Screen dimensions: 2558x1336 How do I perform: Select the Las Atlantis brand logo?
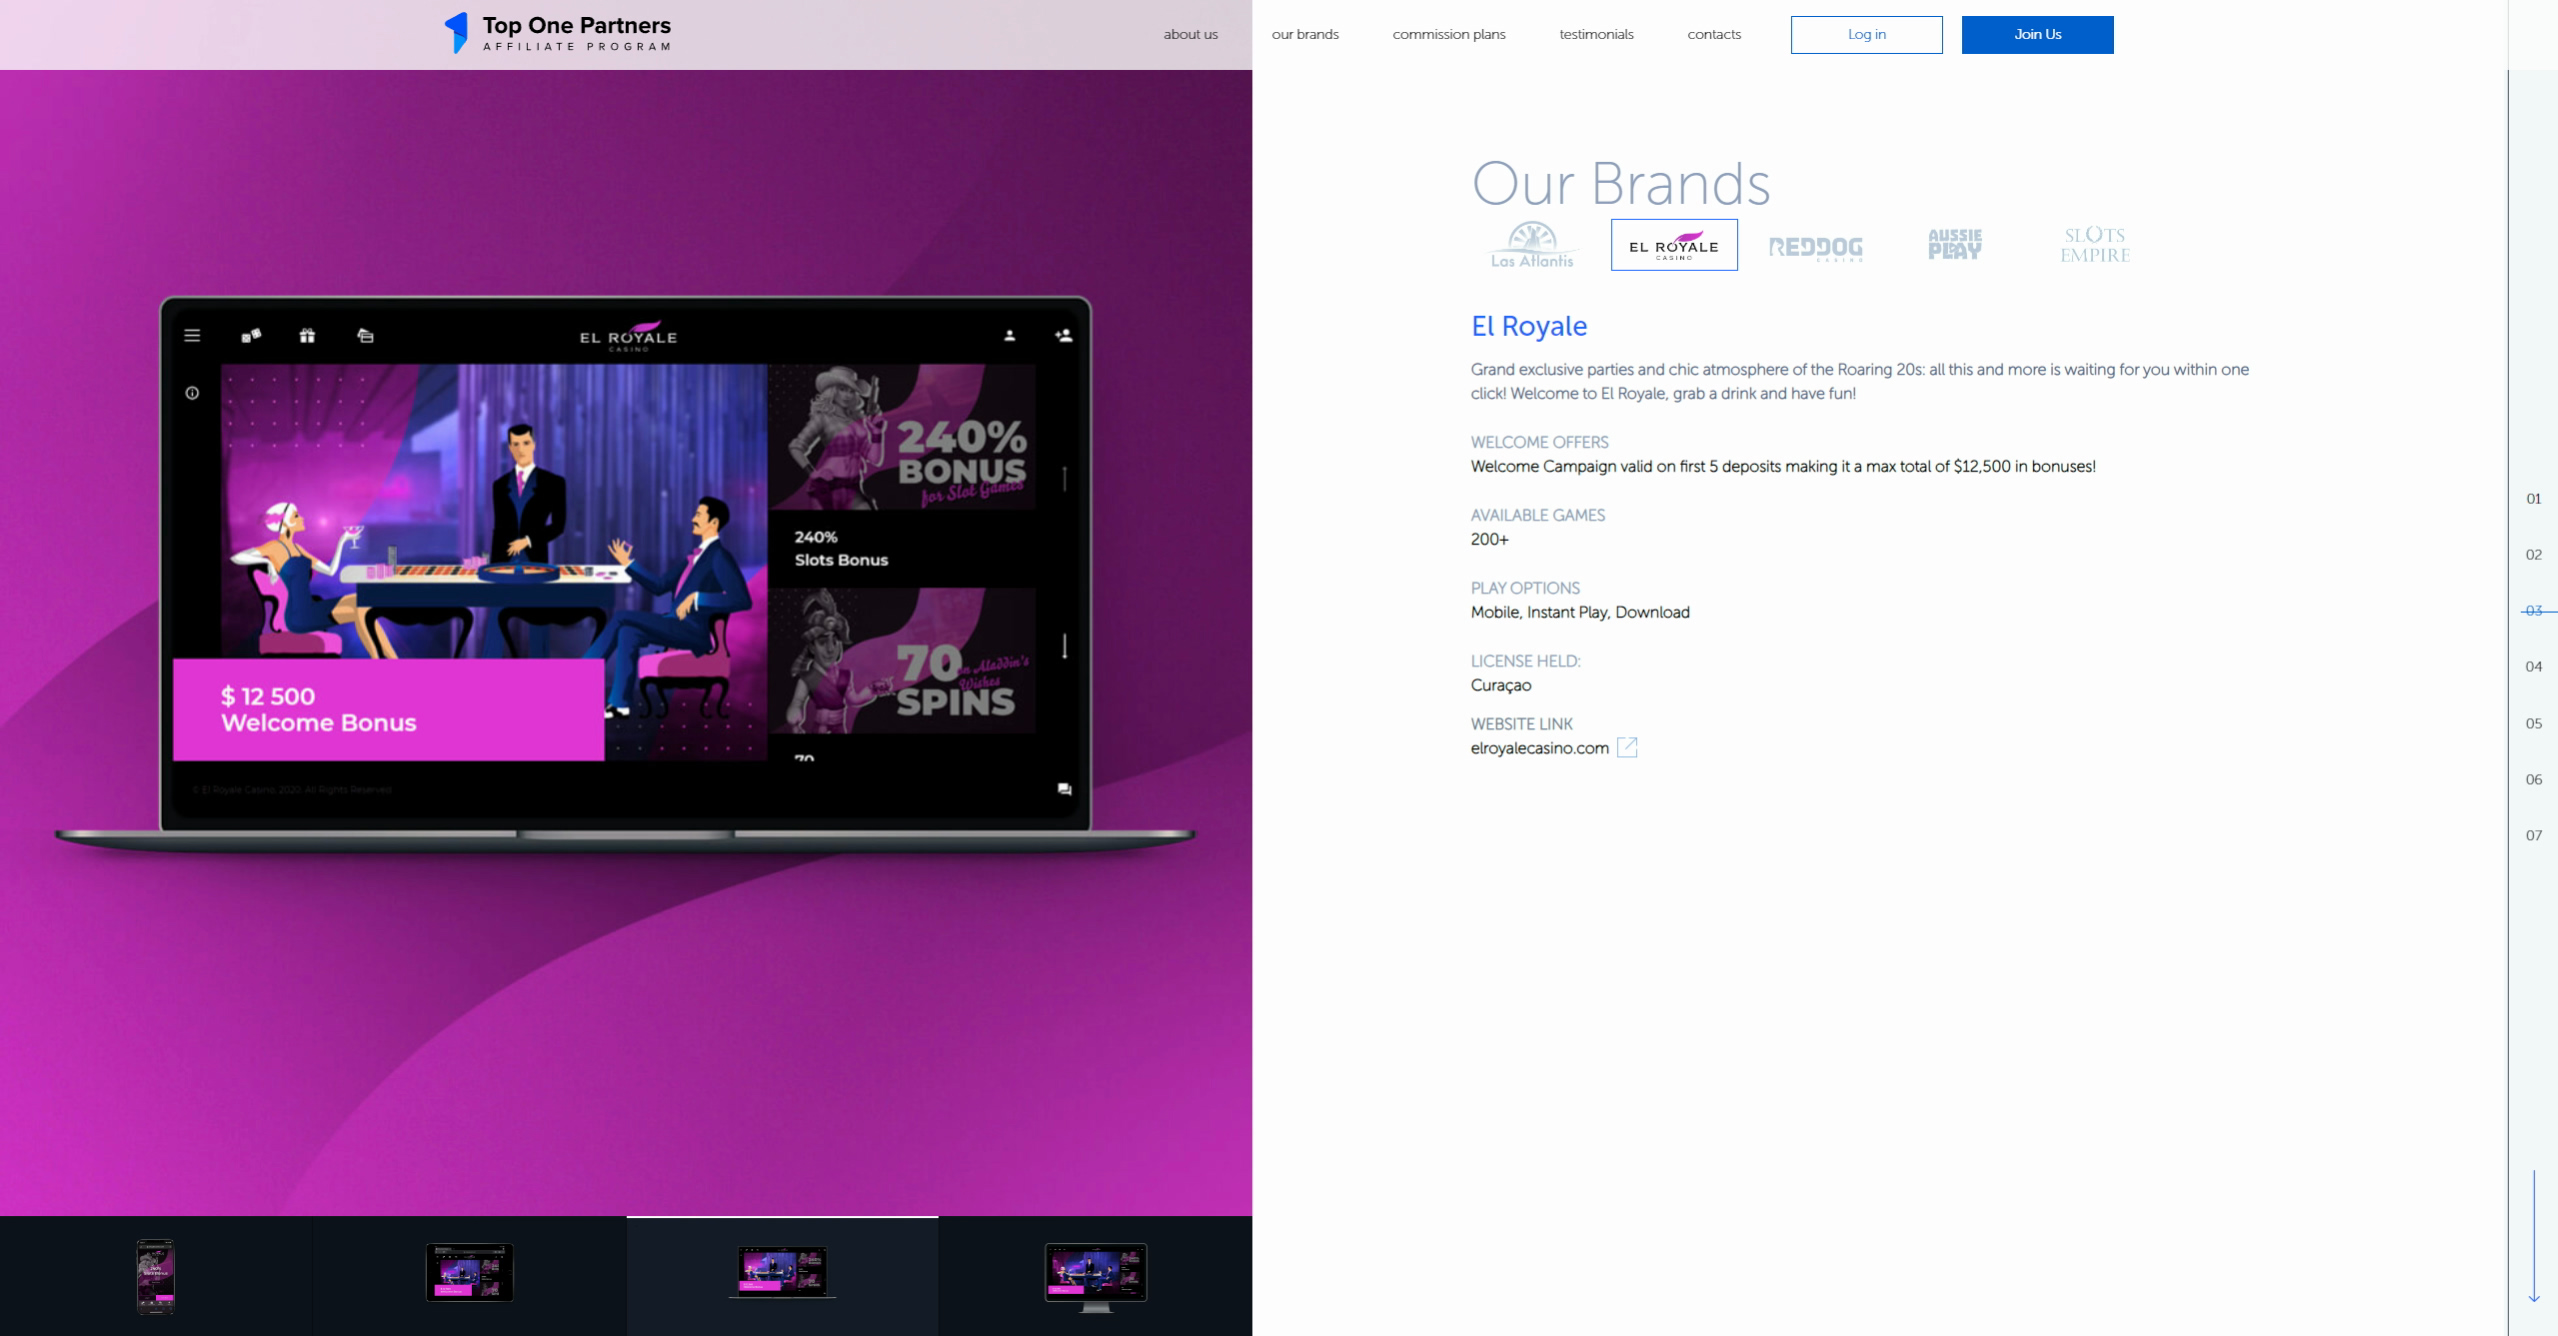1532,245
